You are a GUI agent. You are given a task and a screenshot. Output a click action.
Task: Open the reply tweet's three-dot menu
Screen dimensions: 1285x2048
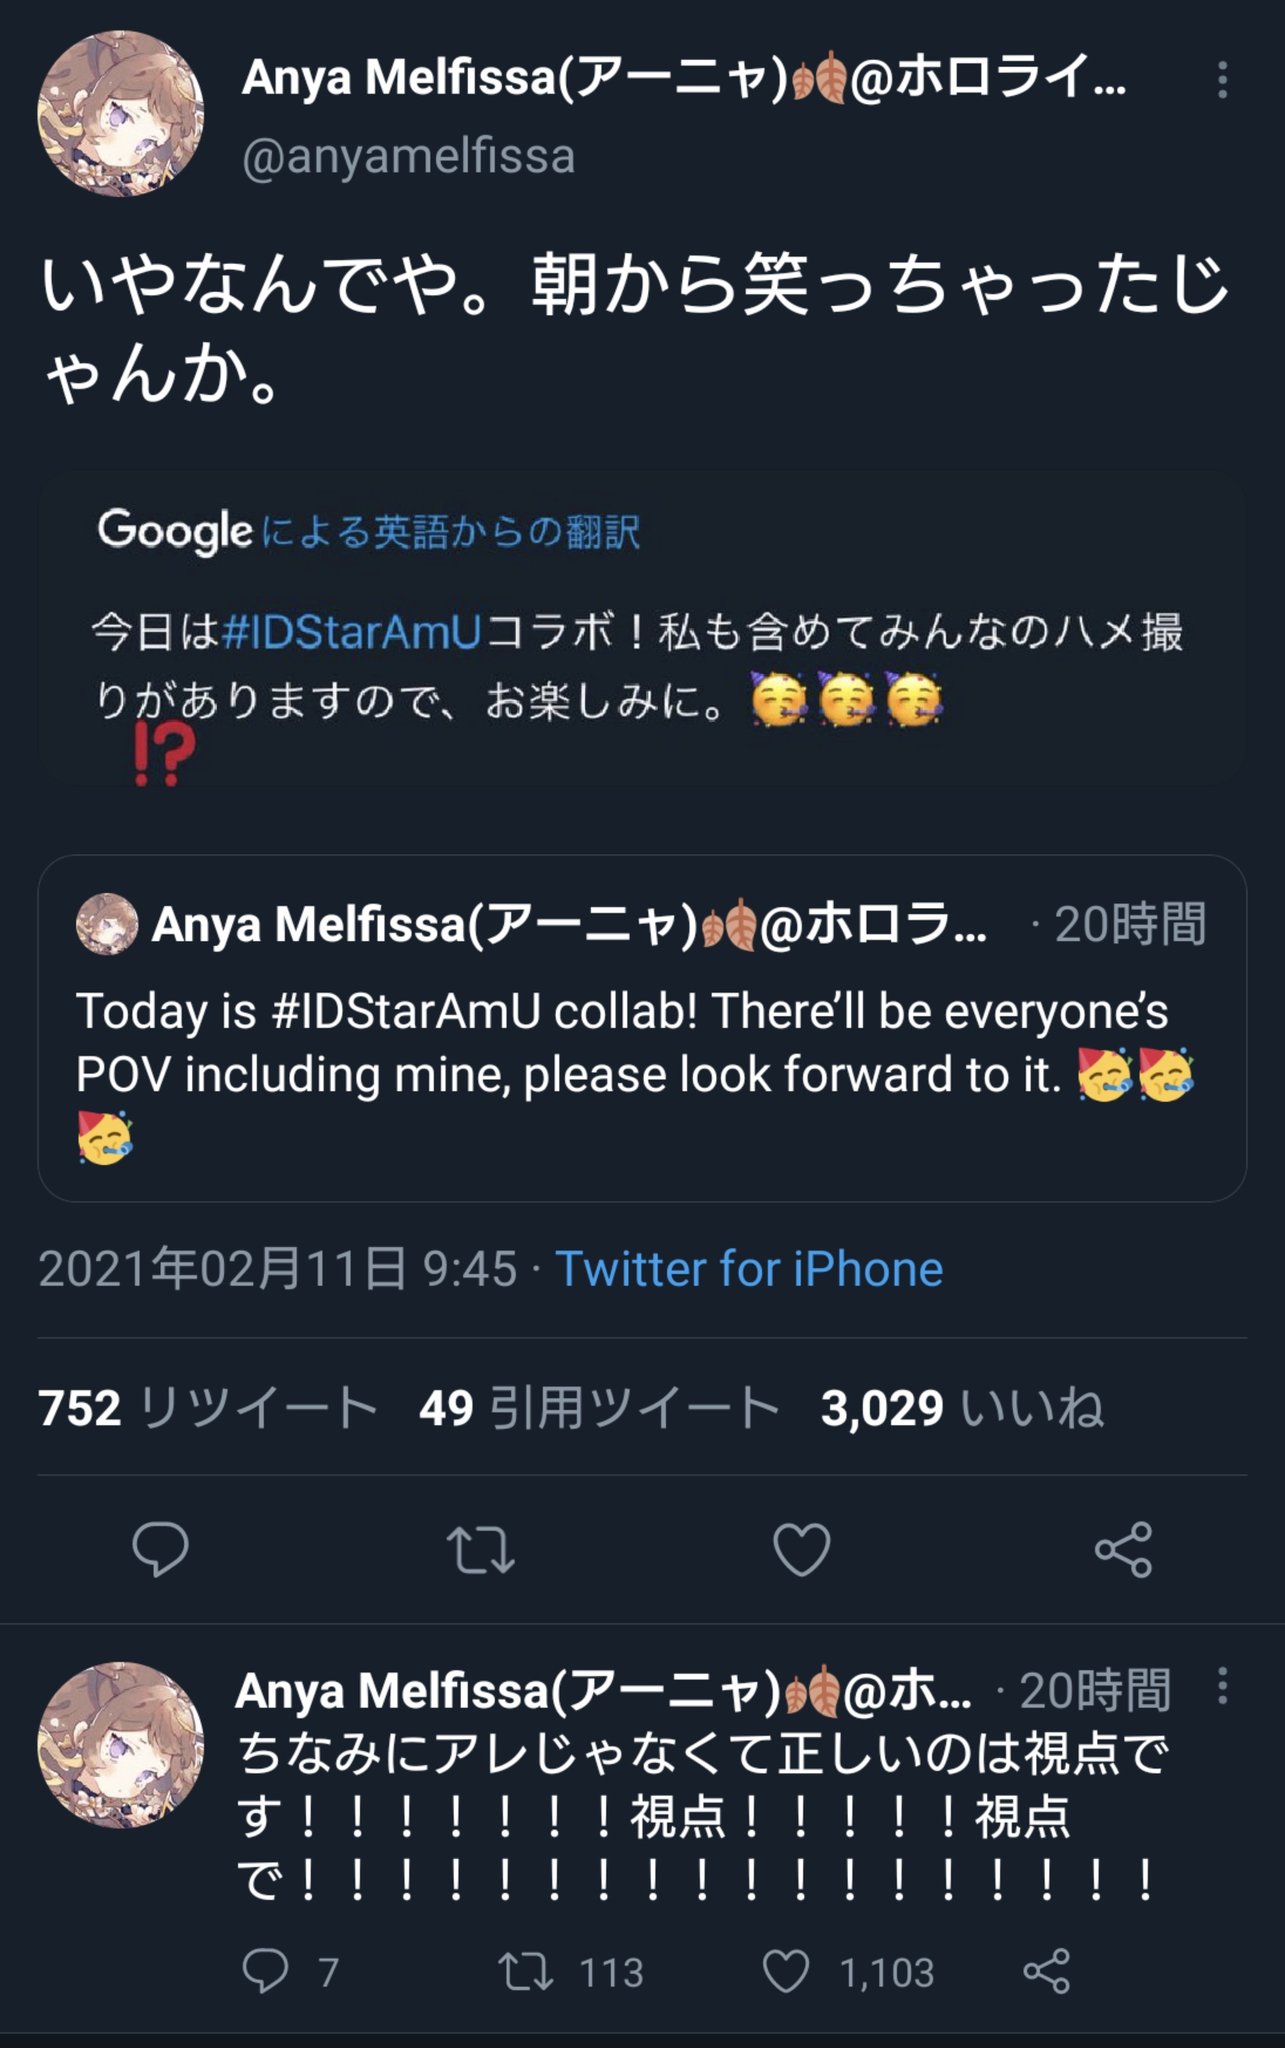[x=1221, y=1687]
